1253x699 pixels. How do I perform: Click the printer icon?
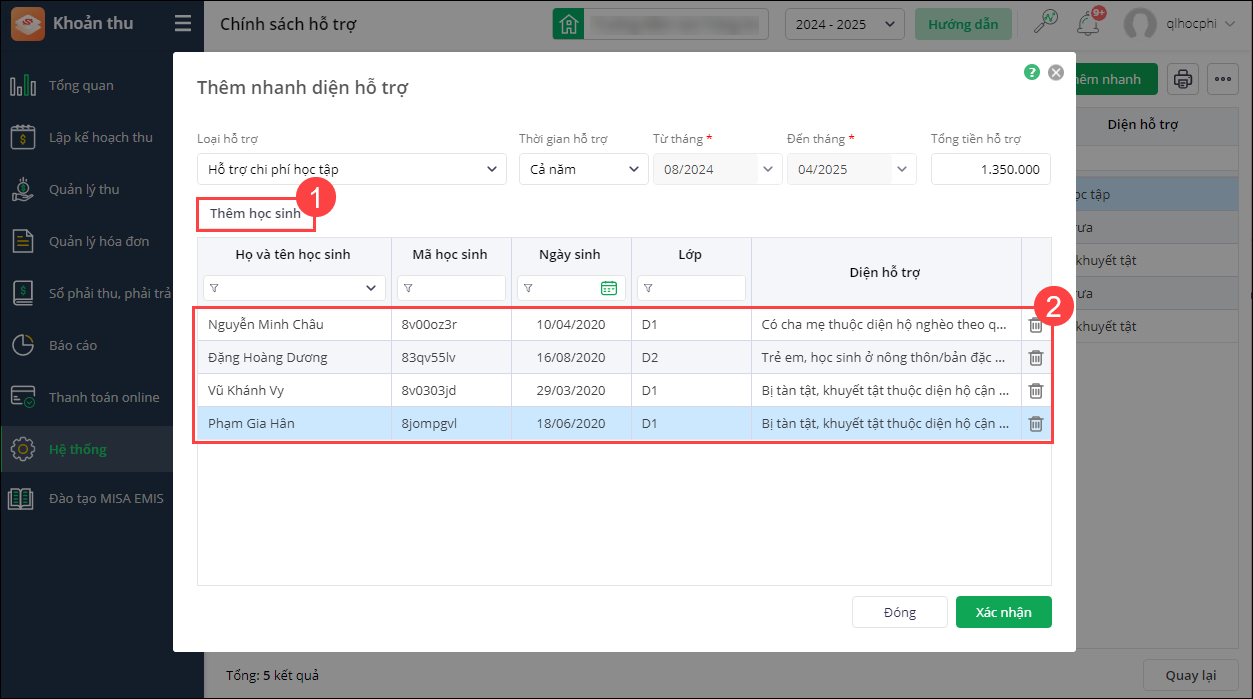pyautogui.click(x=1183, y=79)
